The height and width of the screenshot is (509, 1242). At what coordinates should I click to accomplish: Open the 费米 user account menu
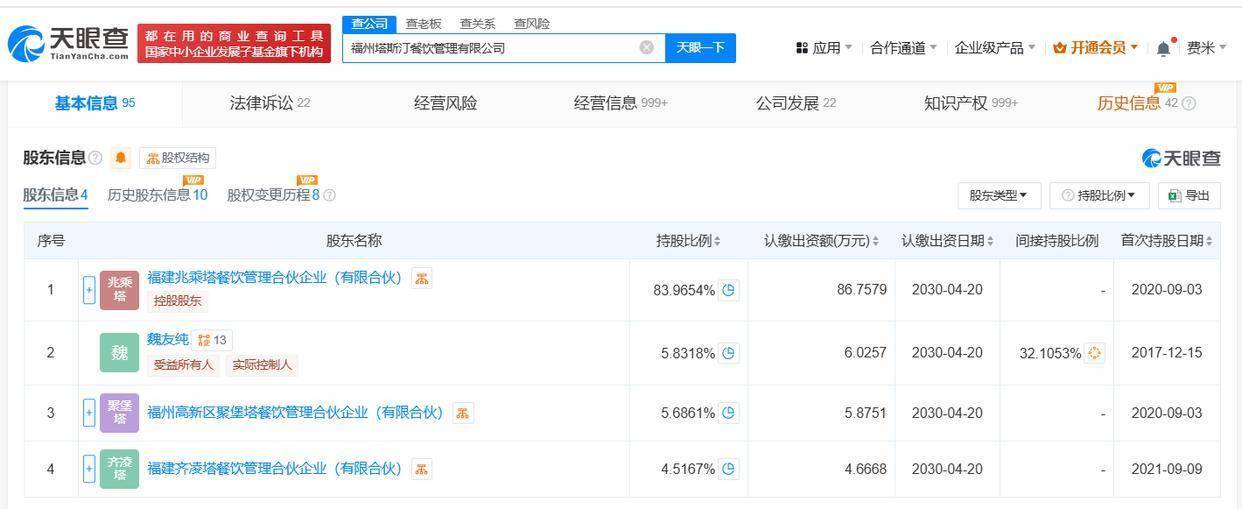pos(1207,48)
